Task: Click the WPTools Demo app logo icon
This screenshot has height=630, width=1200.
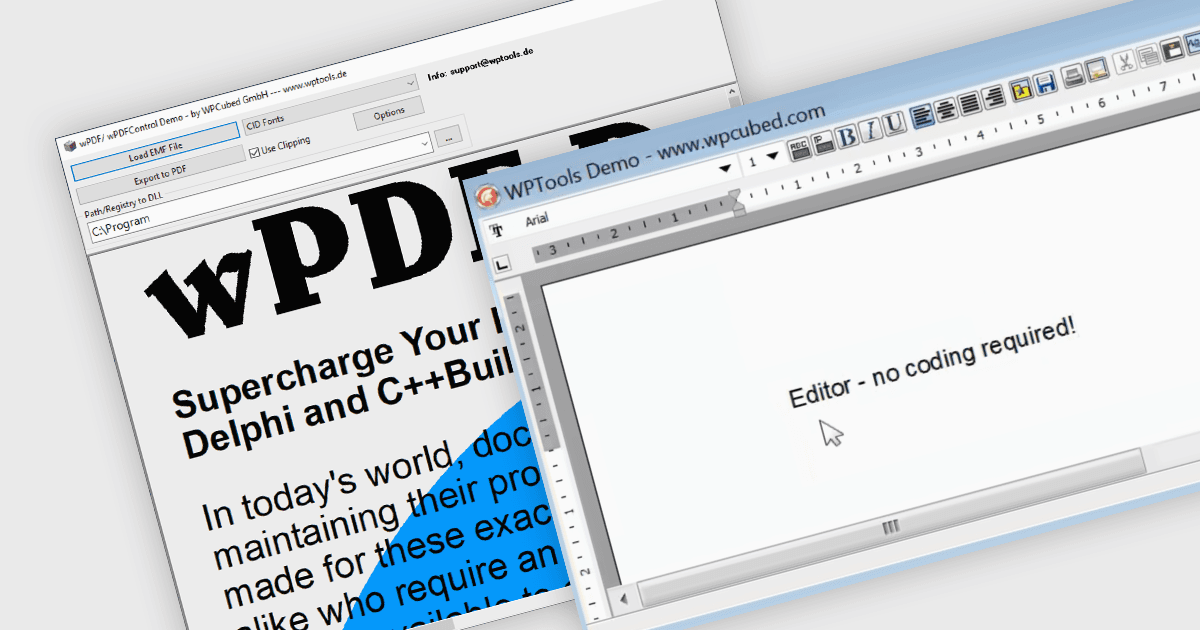Action: pos(487,196)
